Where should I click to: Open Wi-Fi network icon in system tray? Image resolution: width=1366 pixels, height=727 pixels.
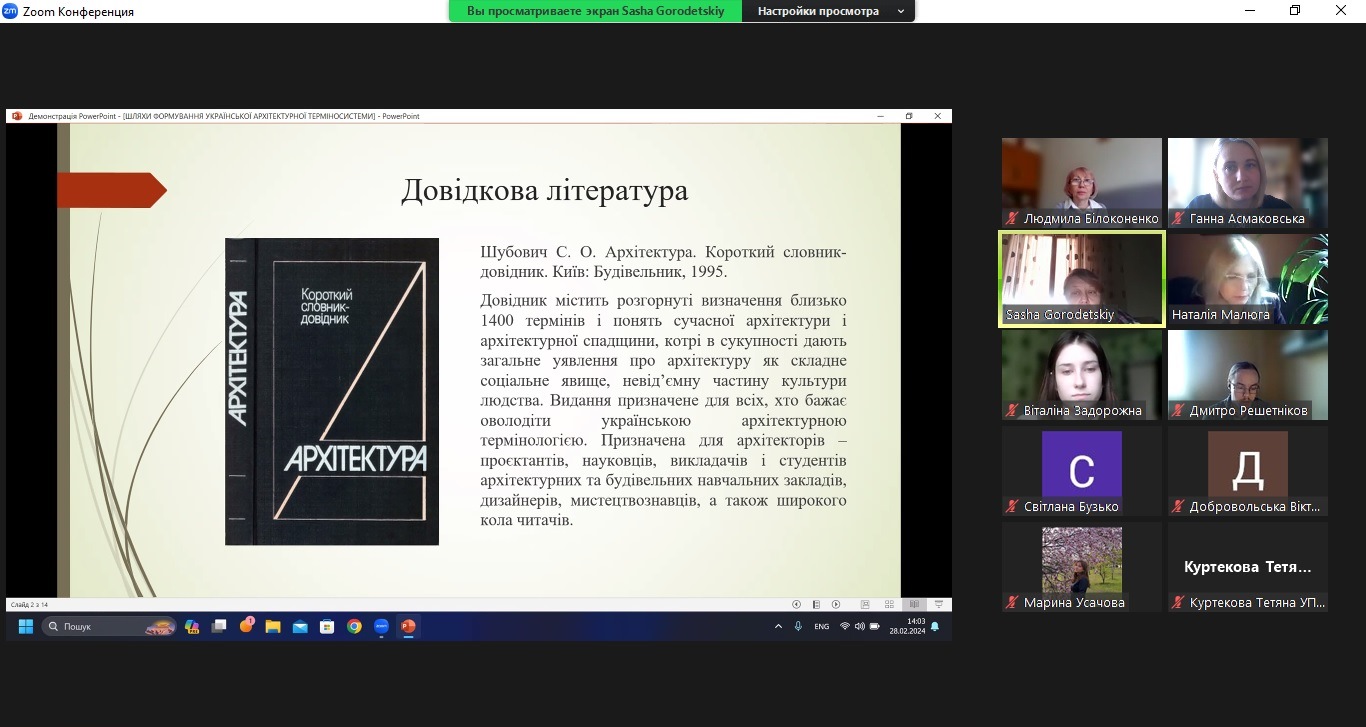(x=845, y=627)
